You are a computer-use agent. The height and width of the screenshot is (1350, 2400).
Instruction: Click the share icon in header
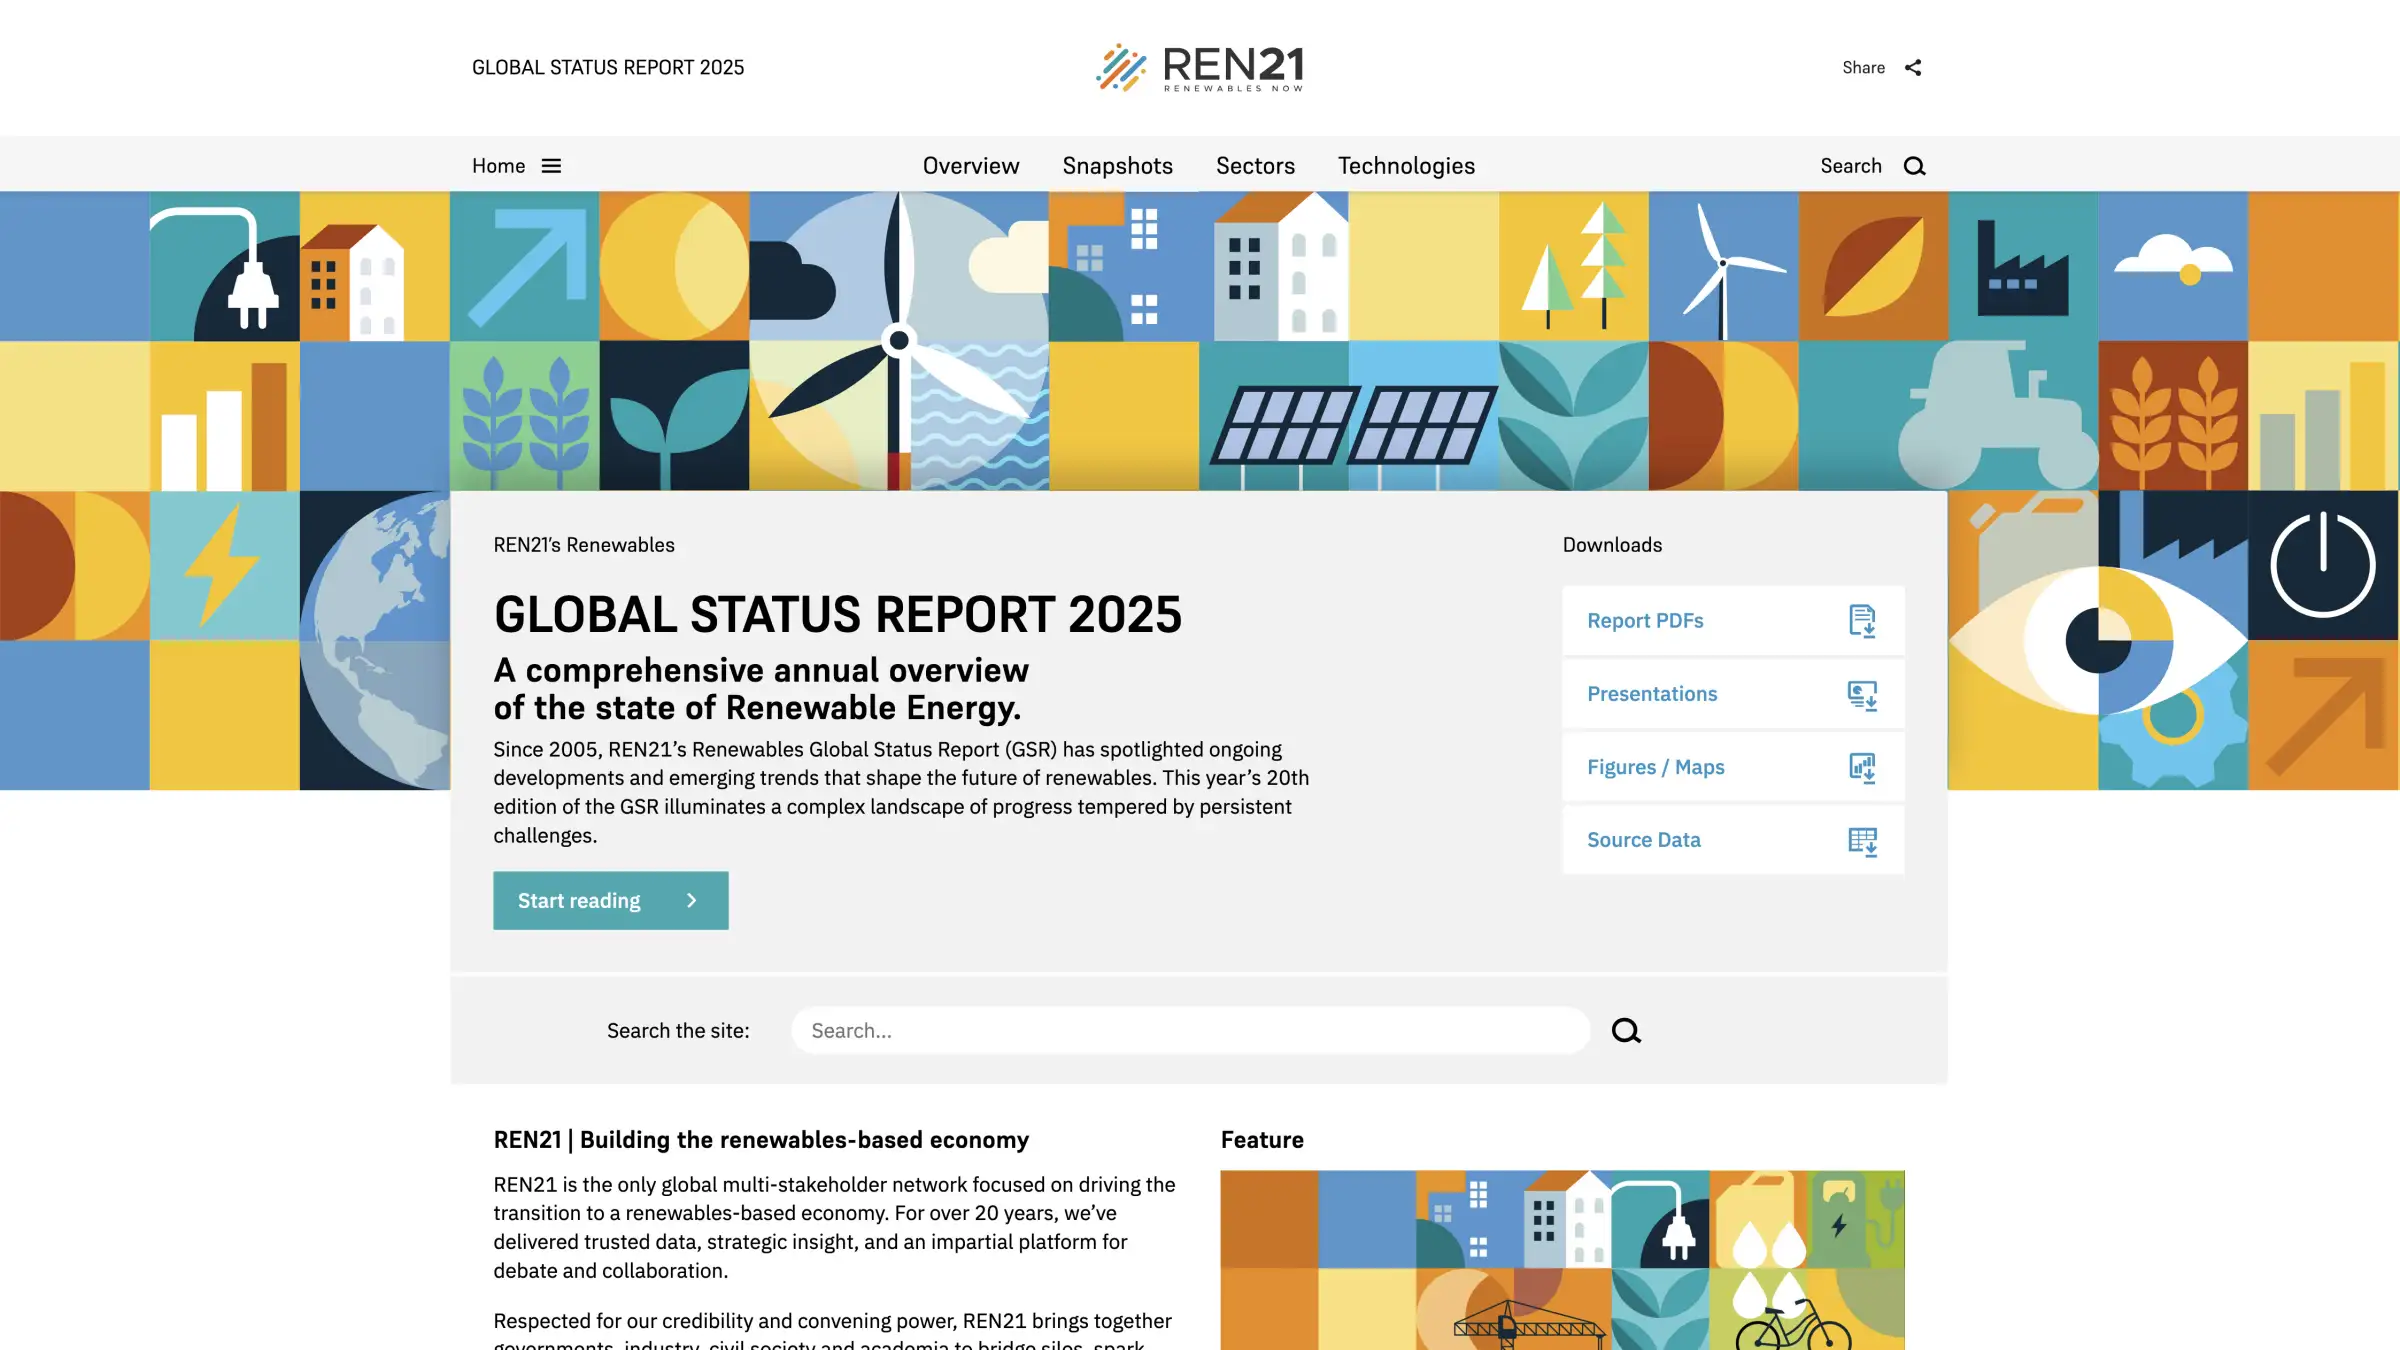pos(1913,67)
